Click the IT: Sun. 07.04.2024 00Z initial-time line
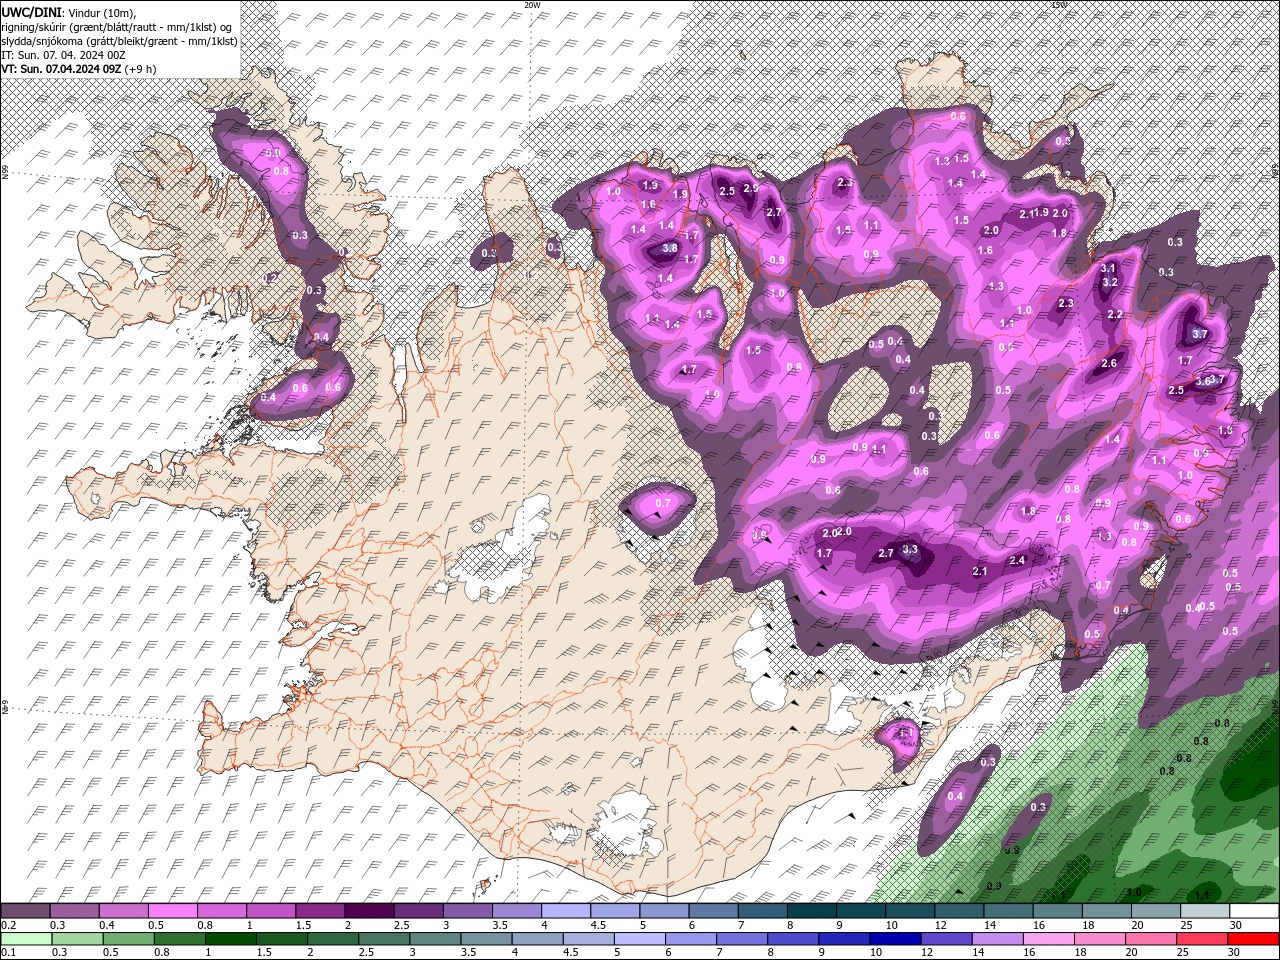Image resolution: width=1280 pixels, height=960 pixels. [x=63, y=55]
